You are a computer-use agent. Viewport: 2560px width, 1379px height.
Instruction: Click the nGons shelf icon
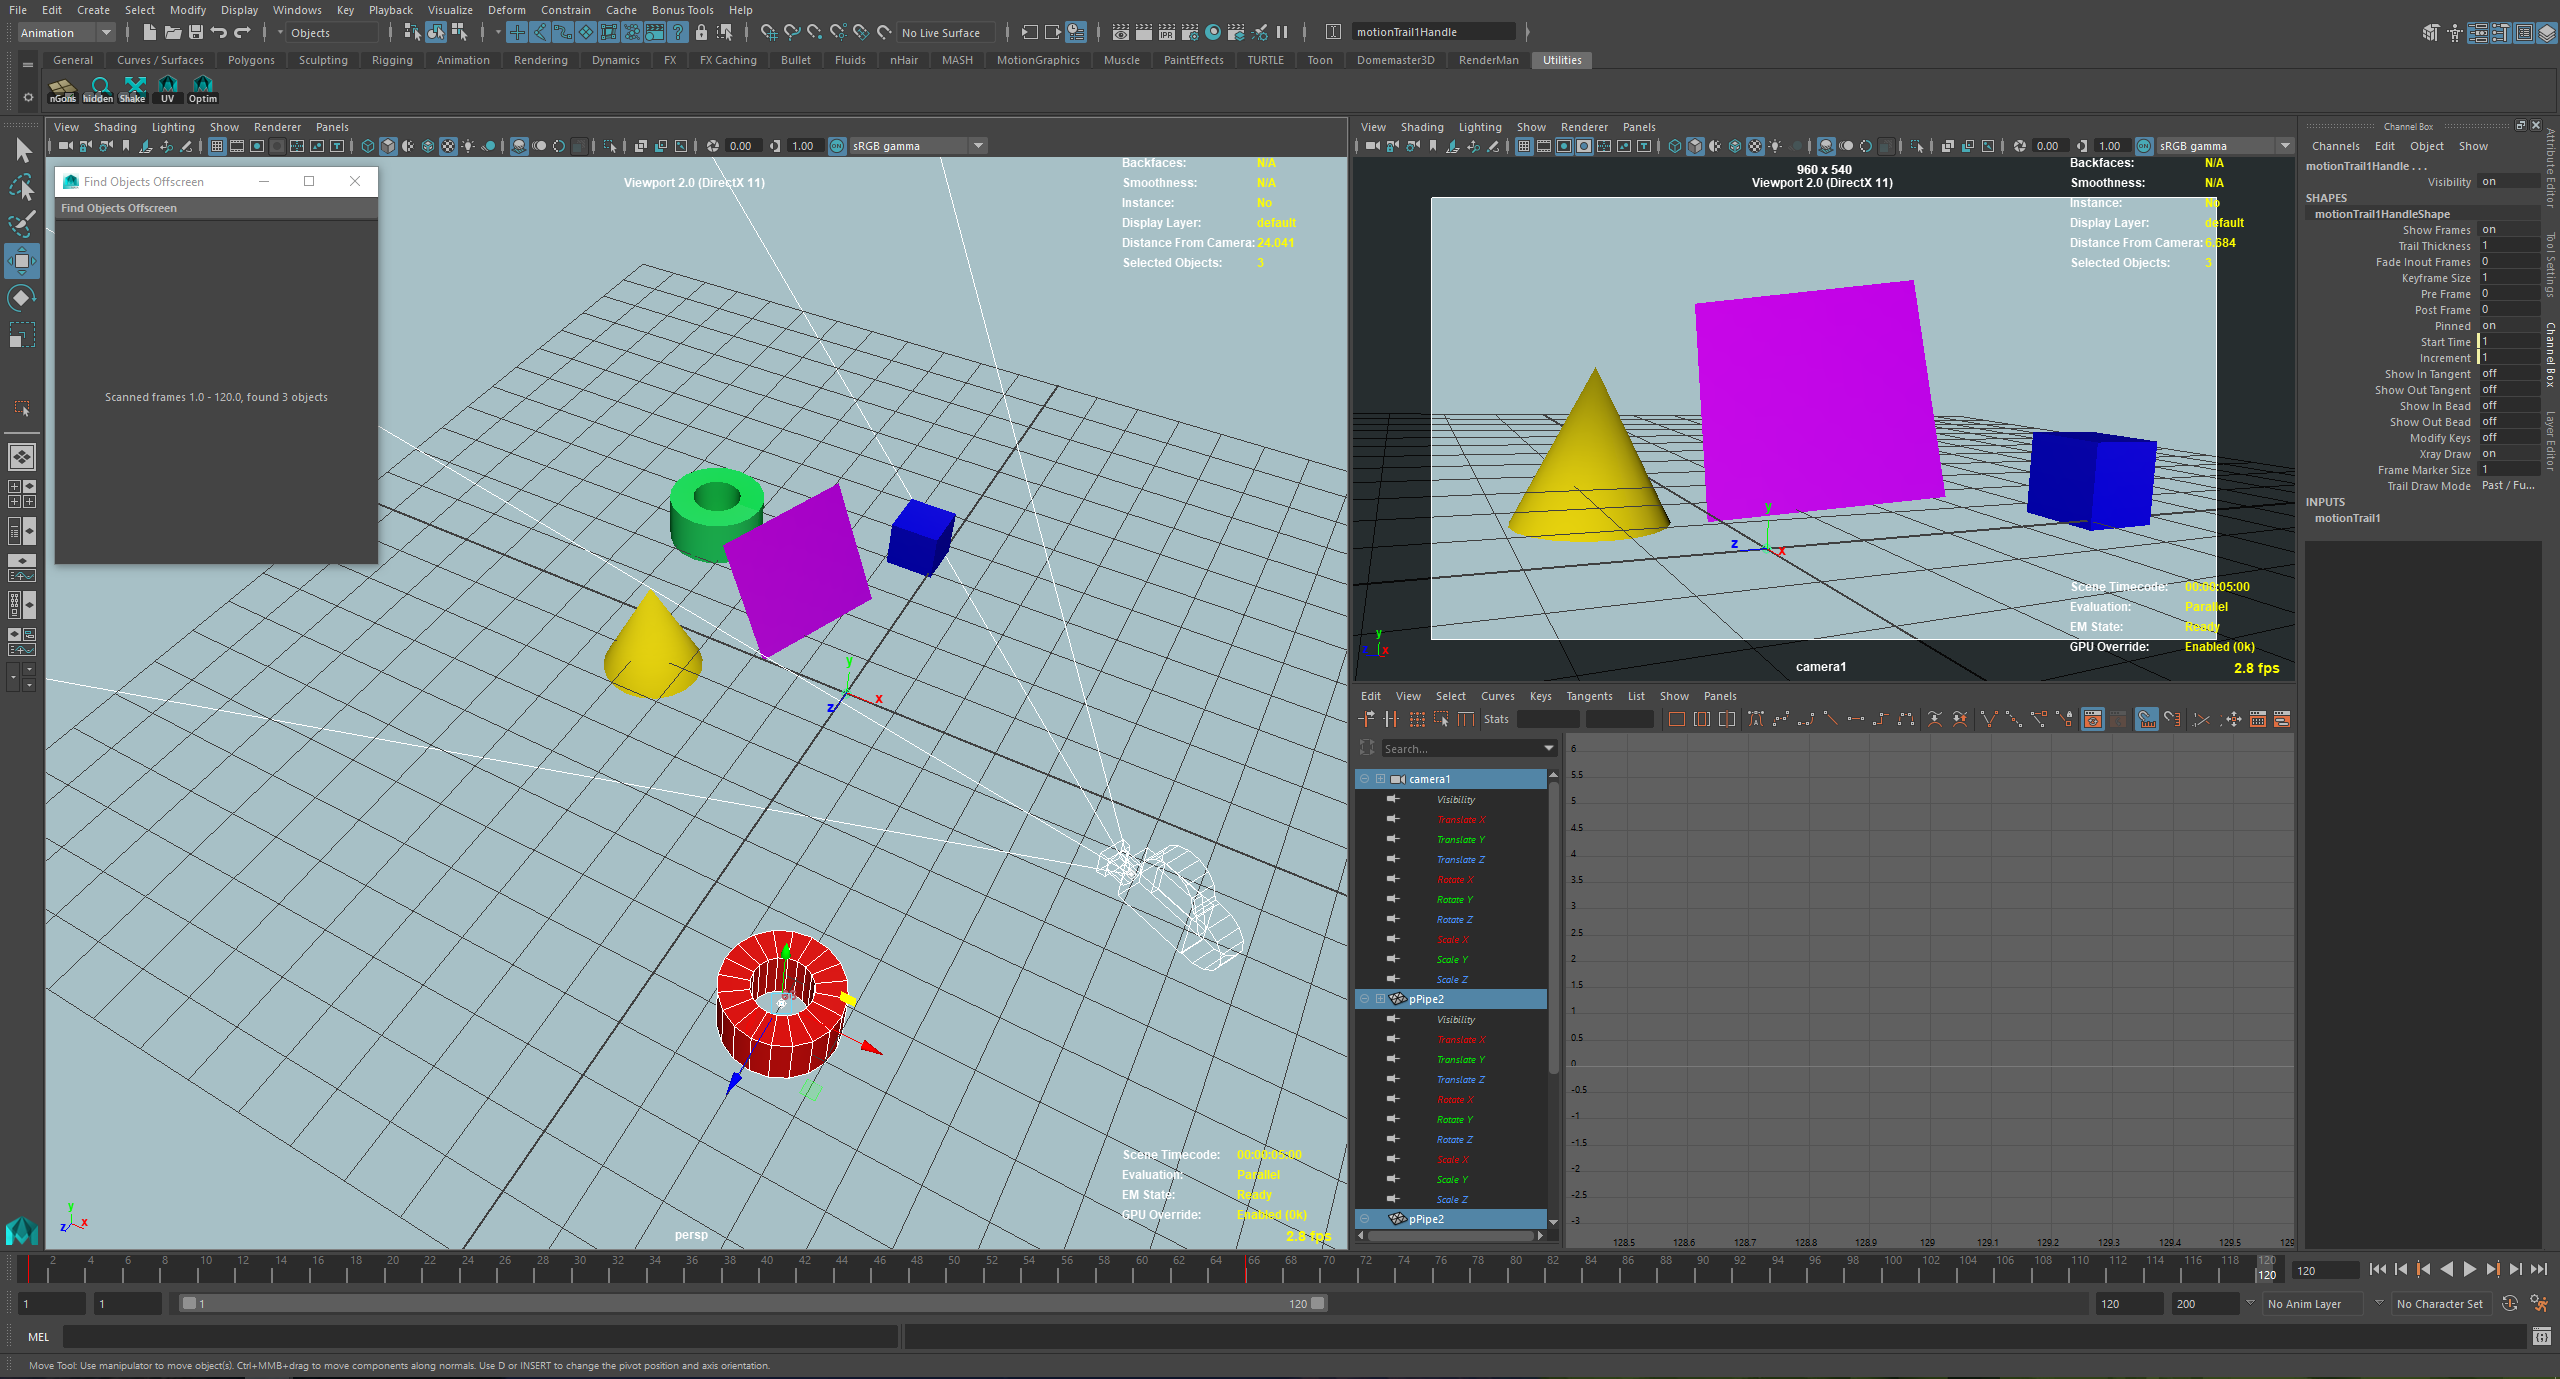62,90
